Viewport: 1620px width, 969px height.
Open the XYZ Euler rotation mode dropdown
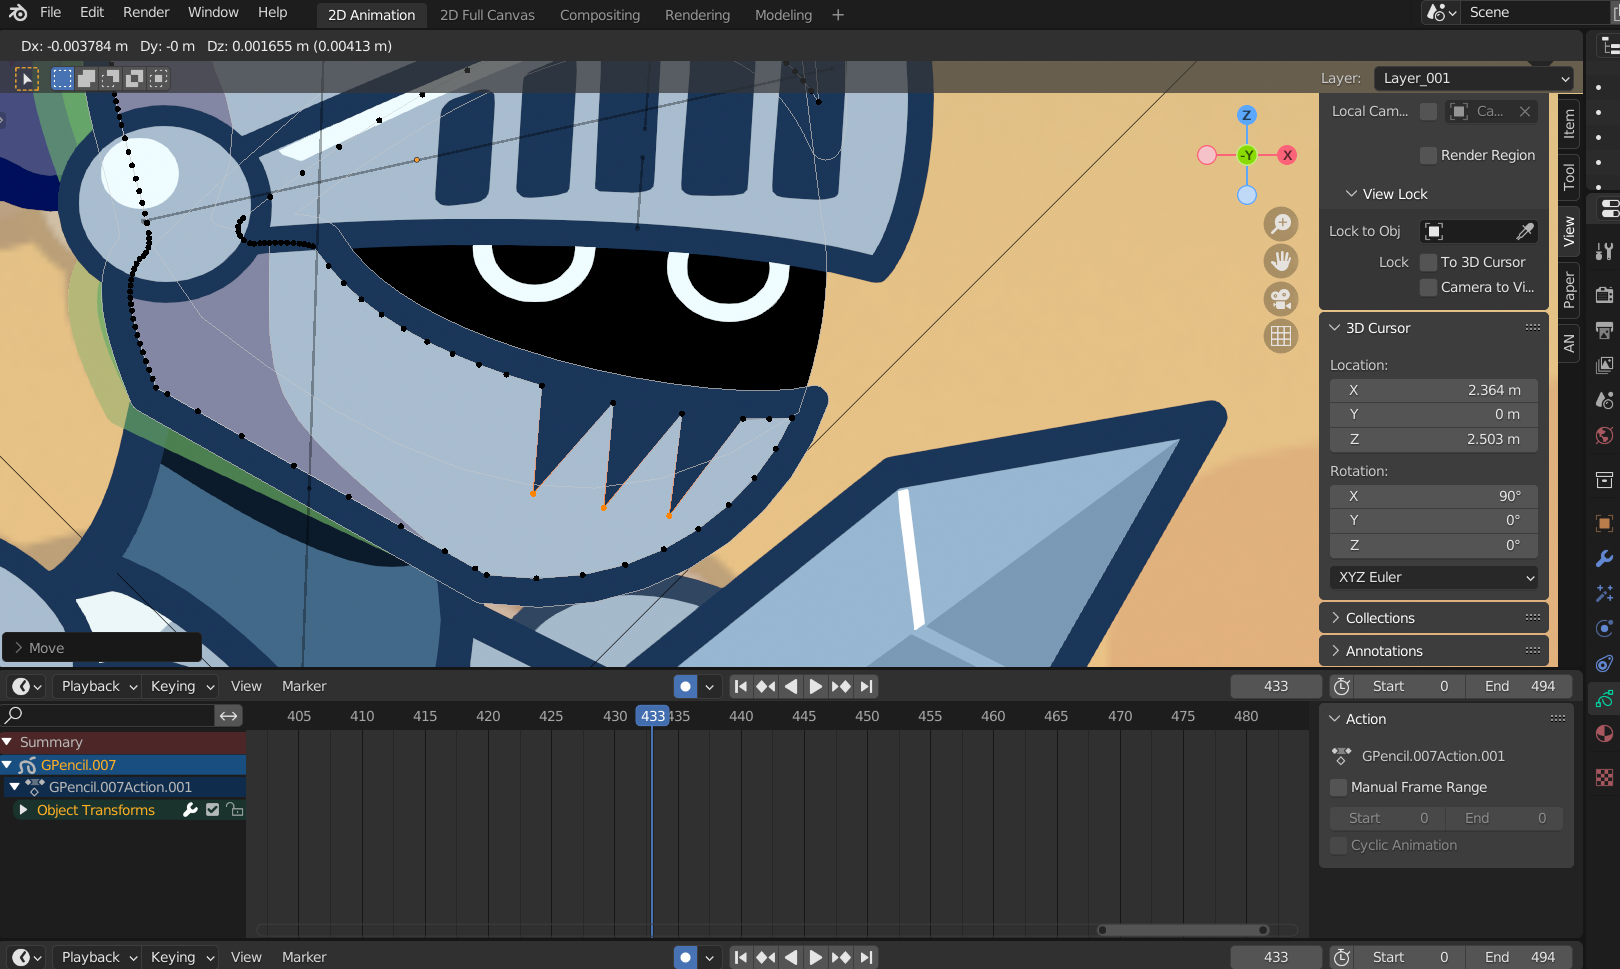tap(1434, 577)
